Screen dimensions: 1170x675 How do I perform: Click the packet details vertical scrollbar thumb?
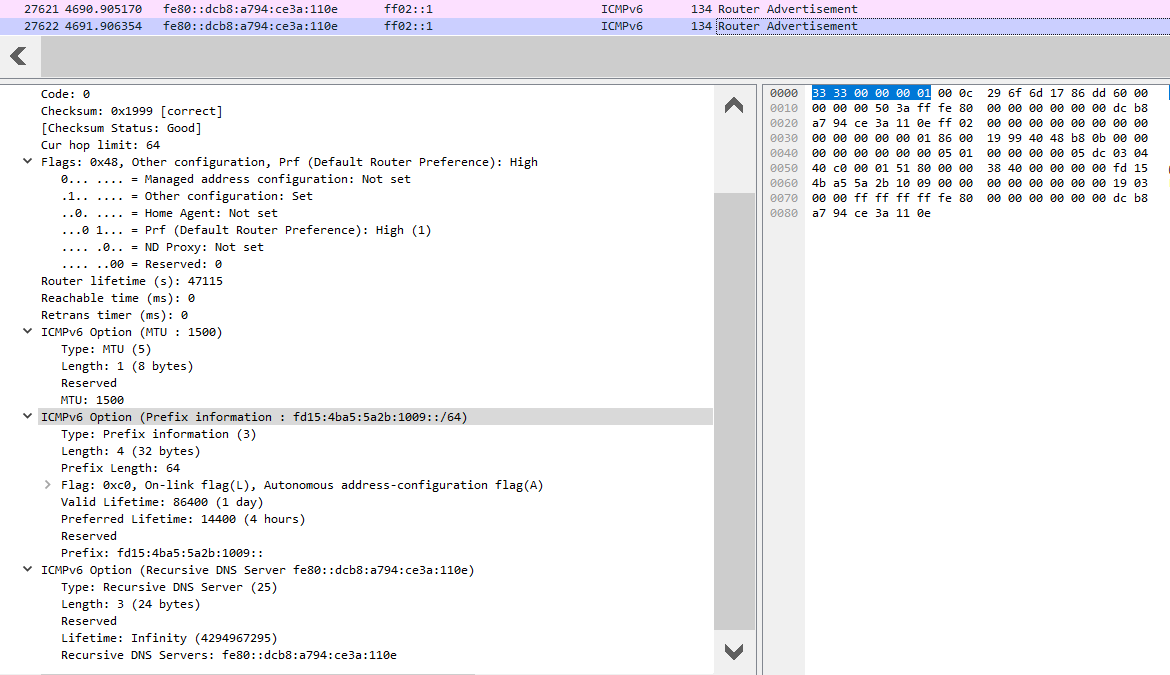pos(734,410)
